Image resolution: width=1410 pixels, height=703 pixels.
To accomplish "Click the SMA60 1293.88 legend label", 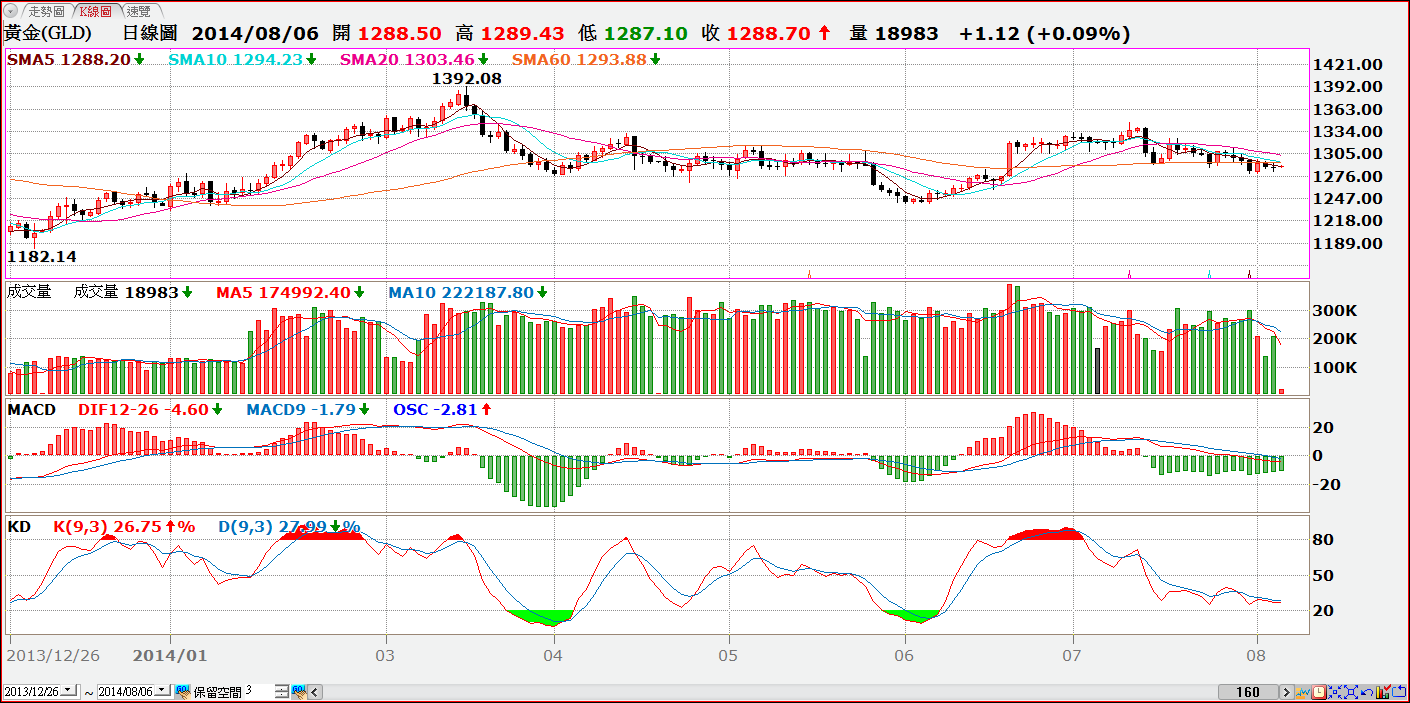I will pos(579,59).
